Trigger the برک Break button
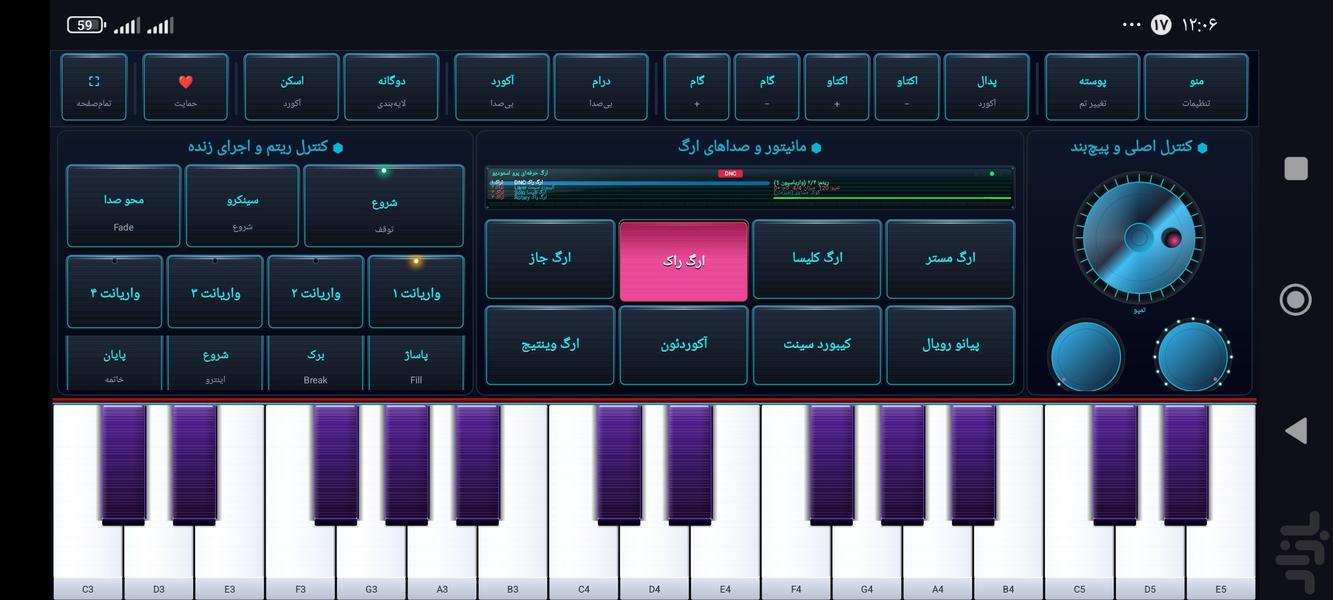This screenshot has width=1333, height=600. click(x=316, y=363)
